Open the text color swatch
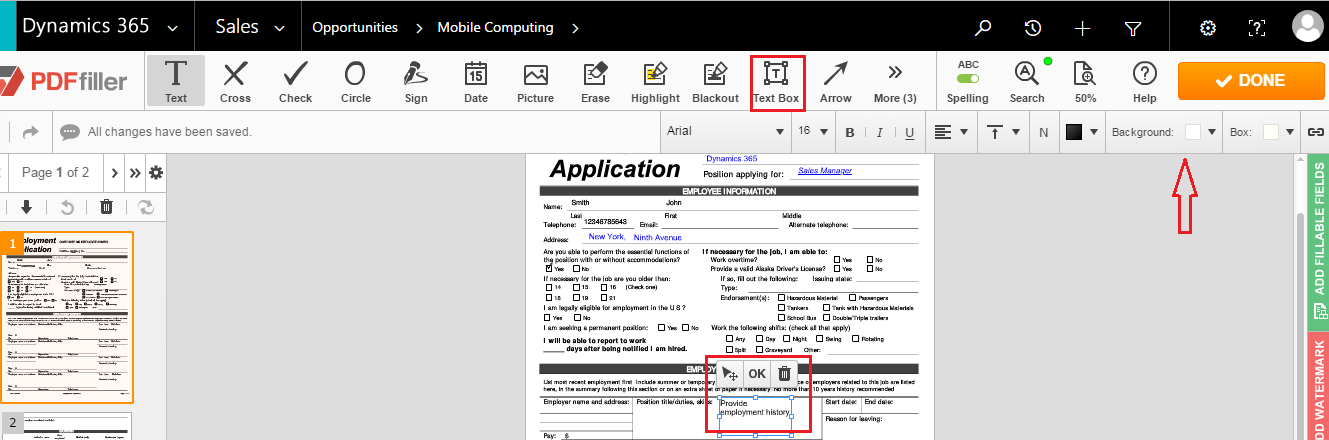 [x=1074, y=132]
